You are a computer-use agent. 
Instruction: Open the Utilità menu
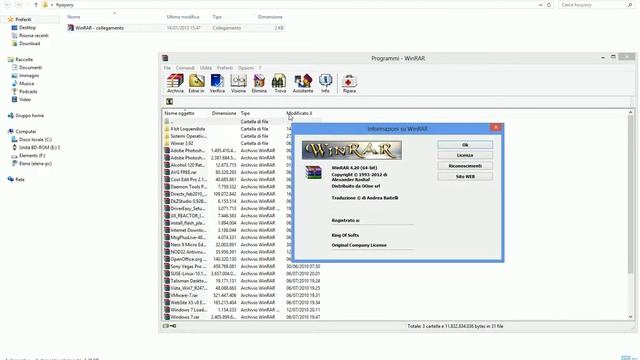206,68
